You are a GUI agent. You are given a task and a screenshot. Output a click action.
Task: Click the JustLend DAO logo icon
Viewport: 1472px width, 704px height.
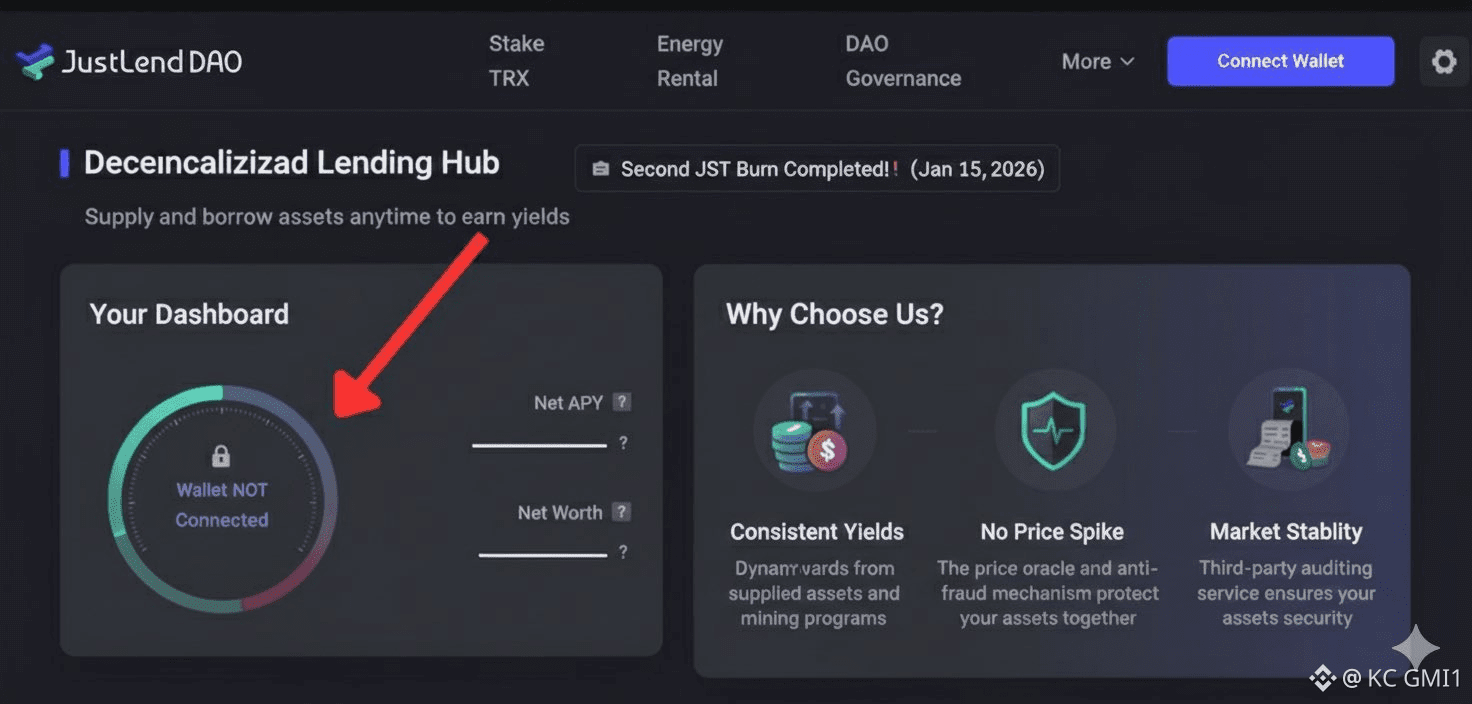tap(34, 62)
